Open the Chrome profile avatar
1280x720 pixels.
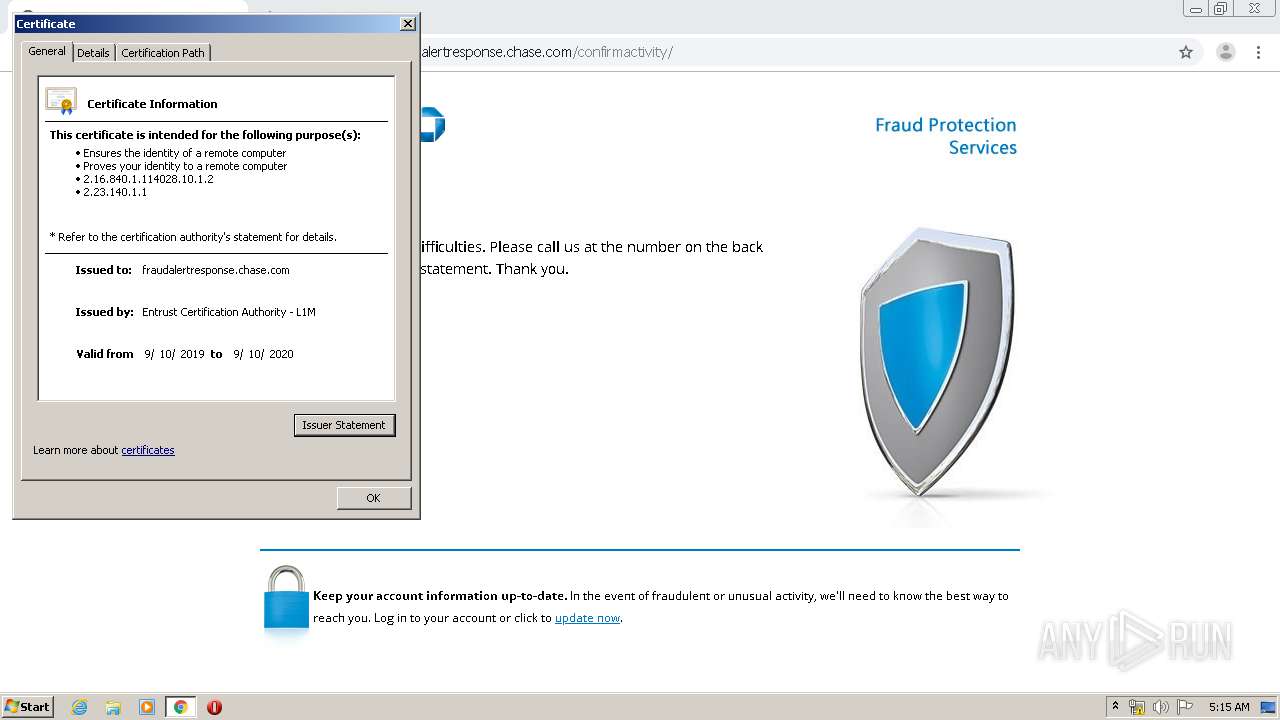[x=1225, y=52]
